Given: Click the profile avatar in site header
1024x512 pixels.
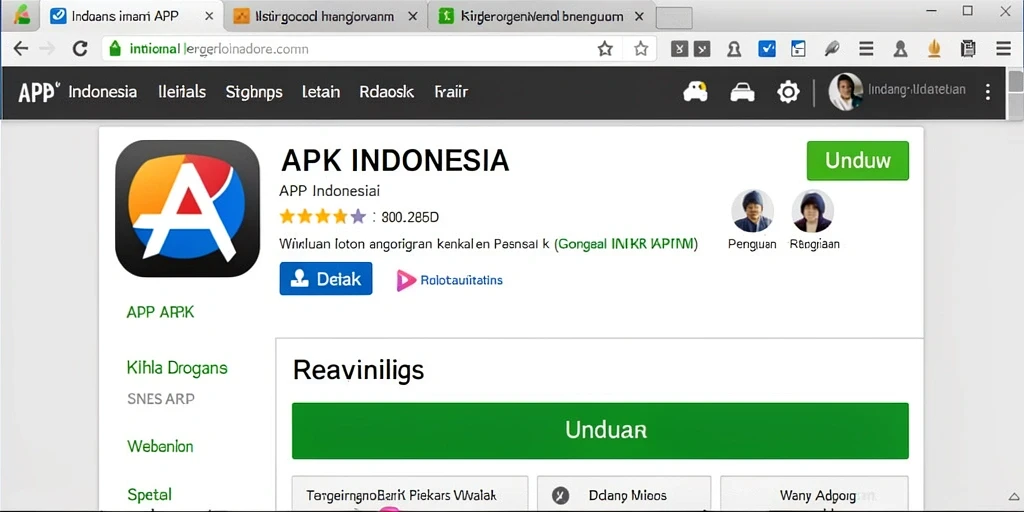Looking at the screenshot, I should pyautogui.click(x=845, y=91).
